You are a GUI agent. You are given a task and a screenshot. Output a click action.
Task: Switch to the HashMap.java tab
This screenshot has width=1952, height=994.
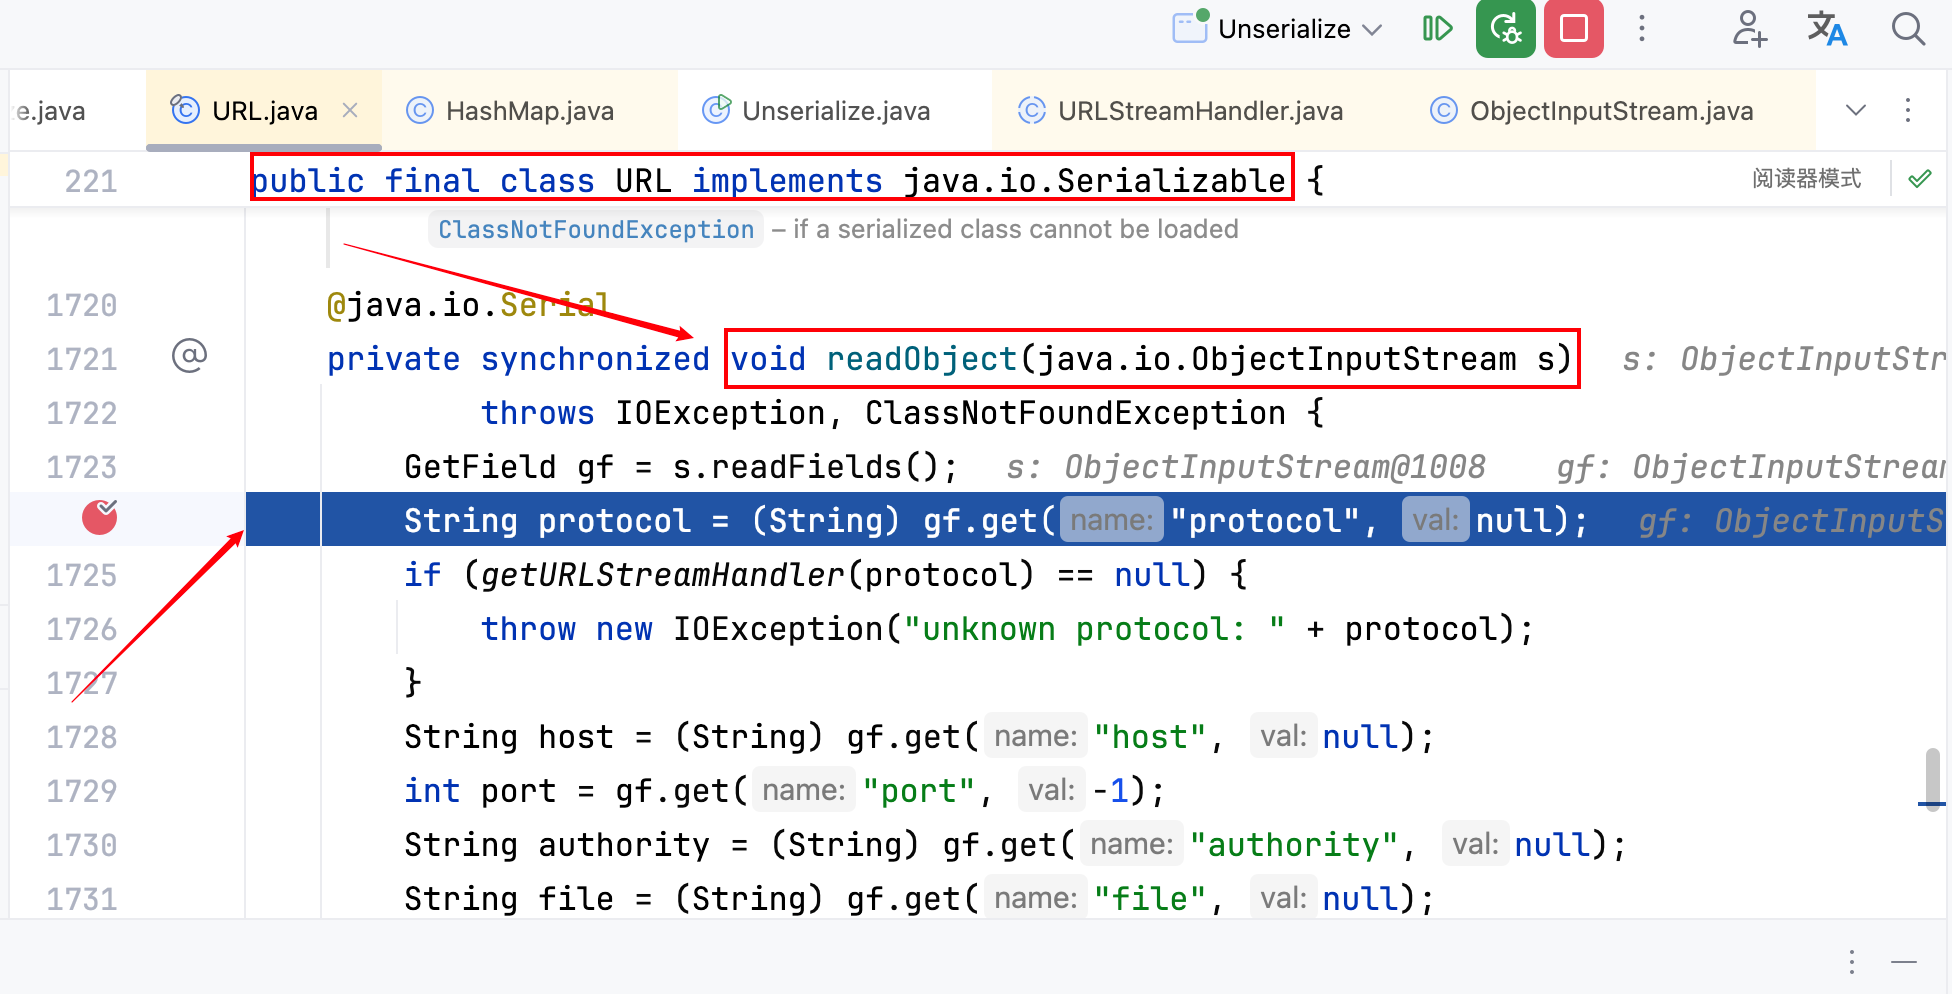[528, 111]
